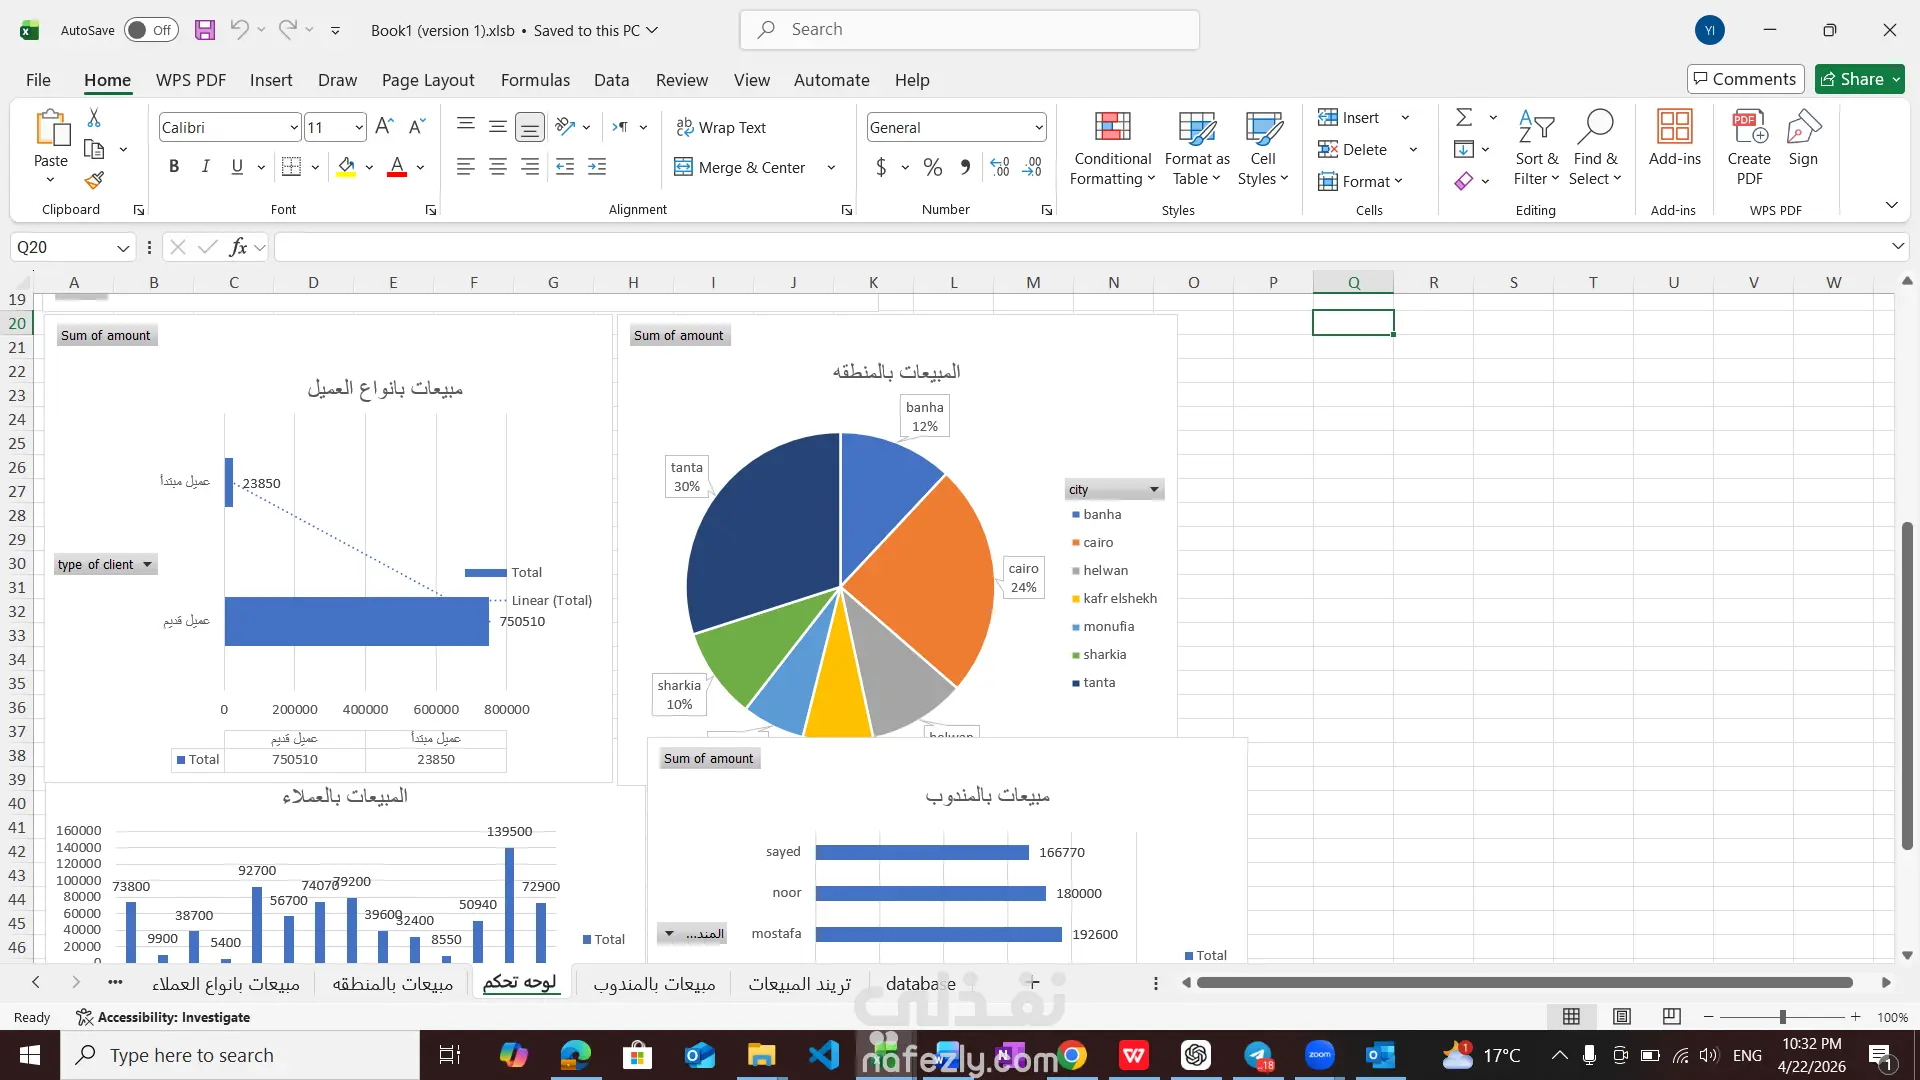This screenshot has height=1080, width=1920.
Task: Click the Comma Style icon
Action: [965, 167]
